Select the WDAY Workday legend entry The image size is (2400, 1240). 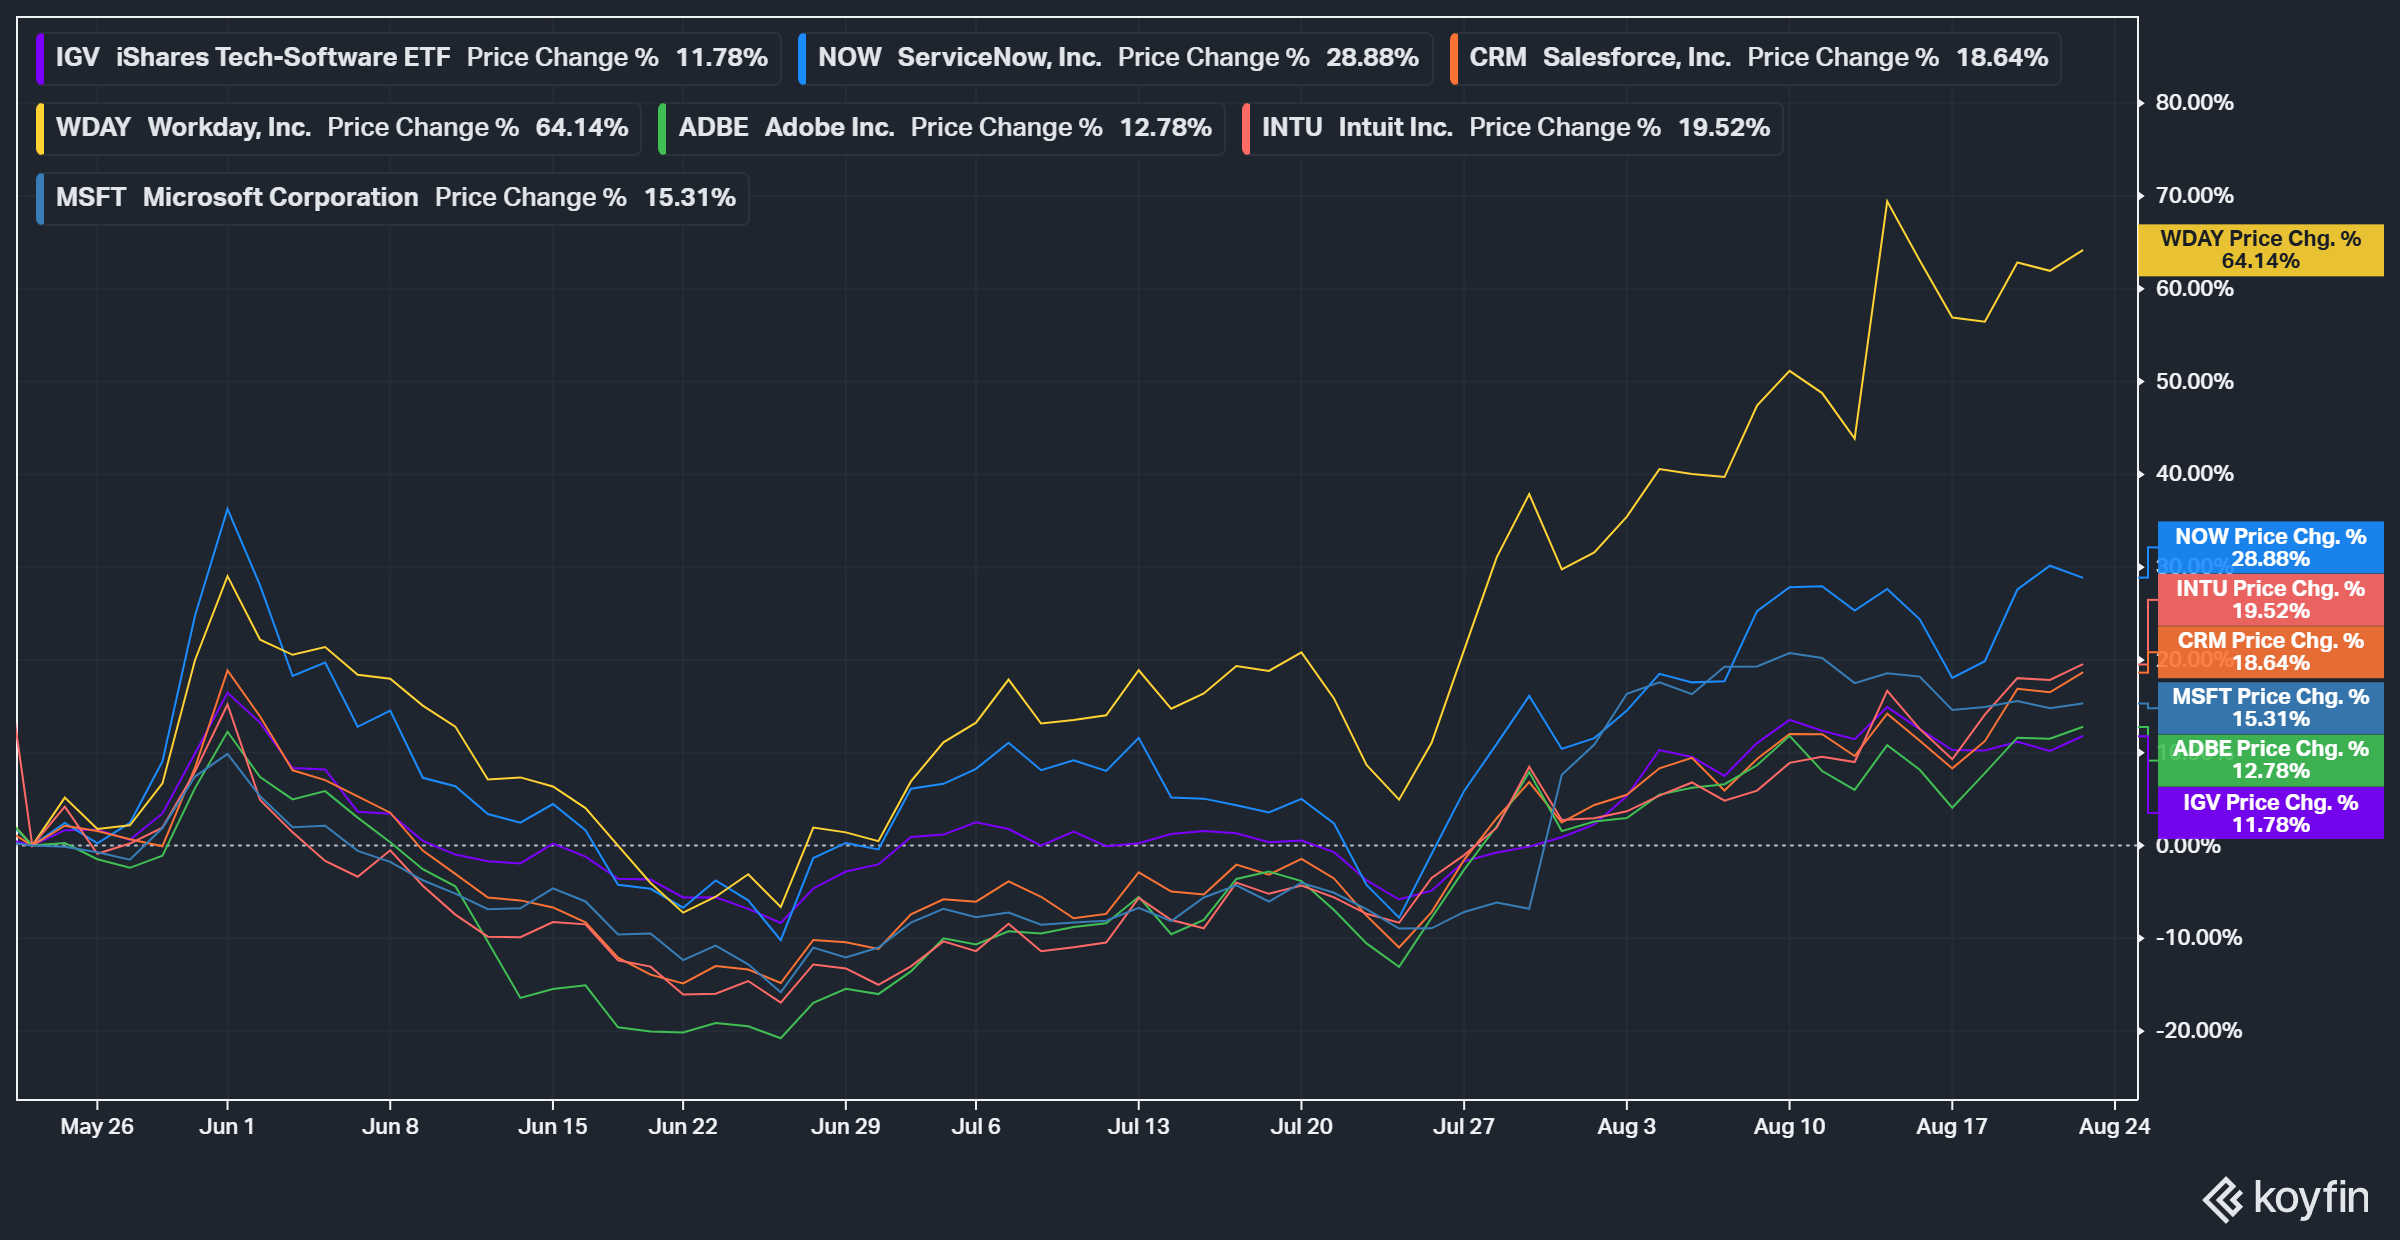click(338, 128)
